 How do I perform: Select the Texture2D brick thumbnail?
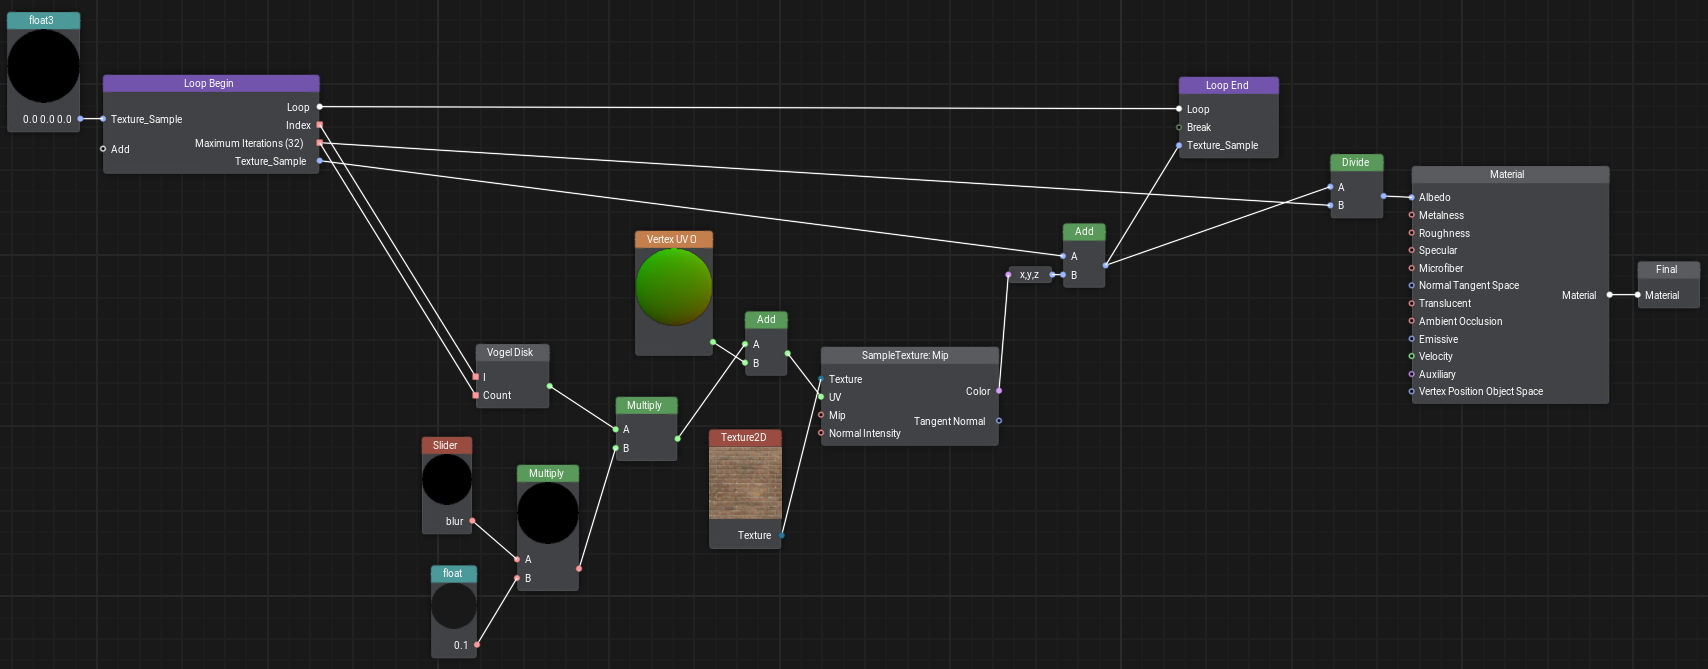pyautogui.click(x=745, y=482)
